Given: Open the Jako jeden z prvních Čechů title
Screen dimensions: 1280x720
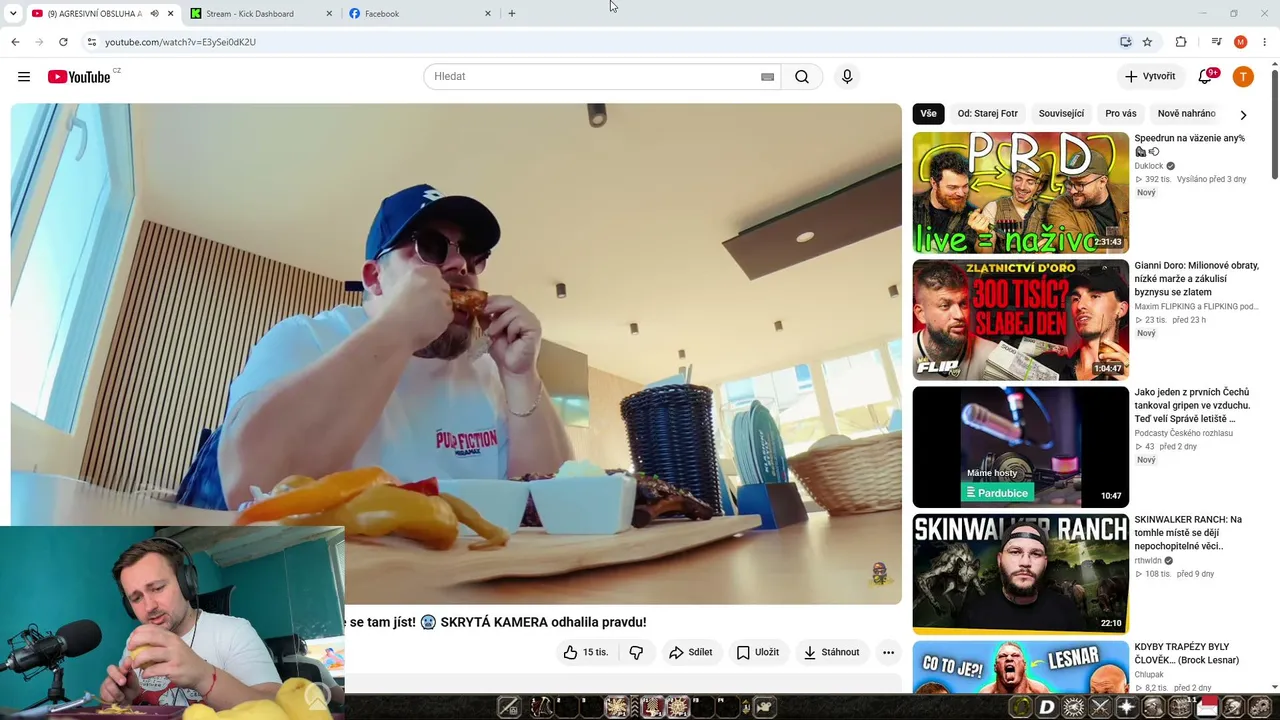Looking at the screenshot, I should coord(1192,405).
